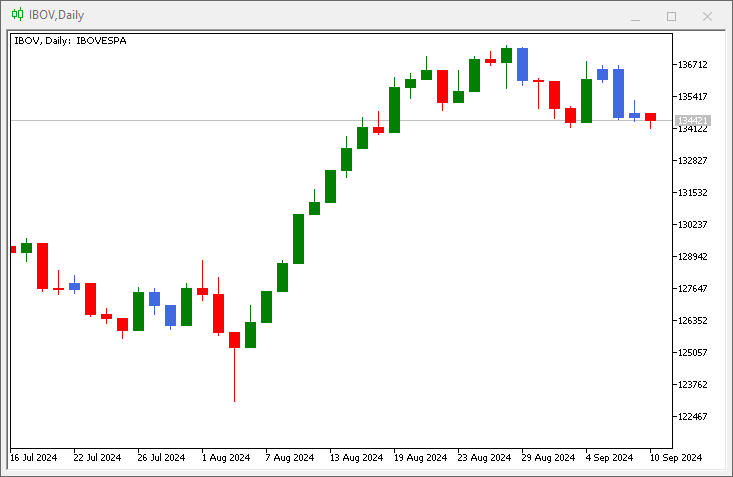Click the 23 Aug 2024 date label
733x477 pixels.
click(484, 457)
